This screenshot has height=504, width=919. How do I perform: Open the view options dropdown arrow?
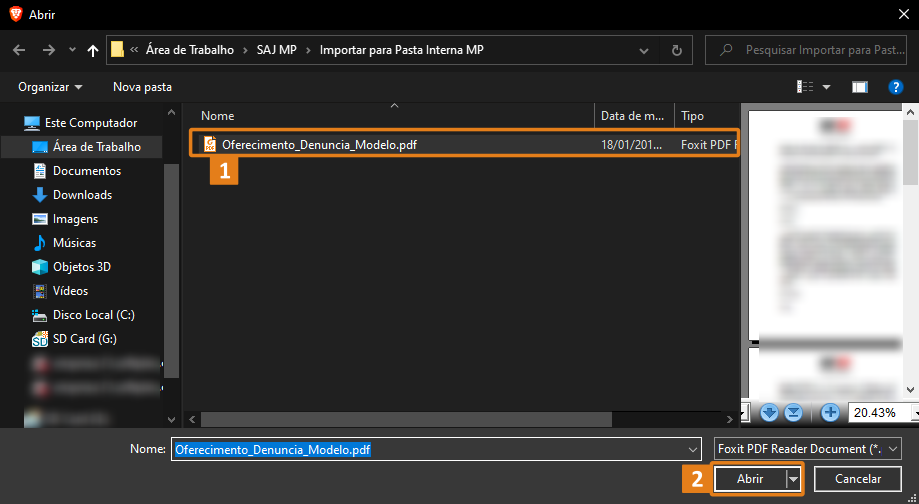[x=827, y=87]
